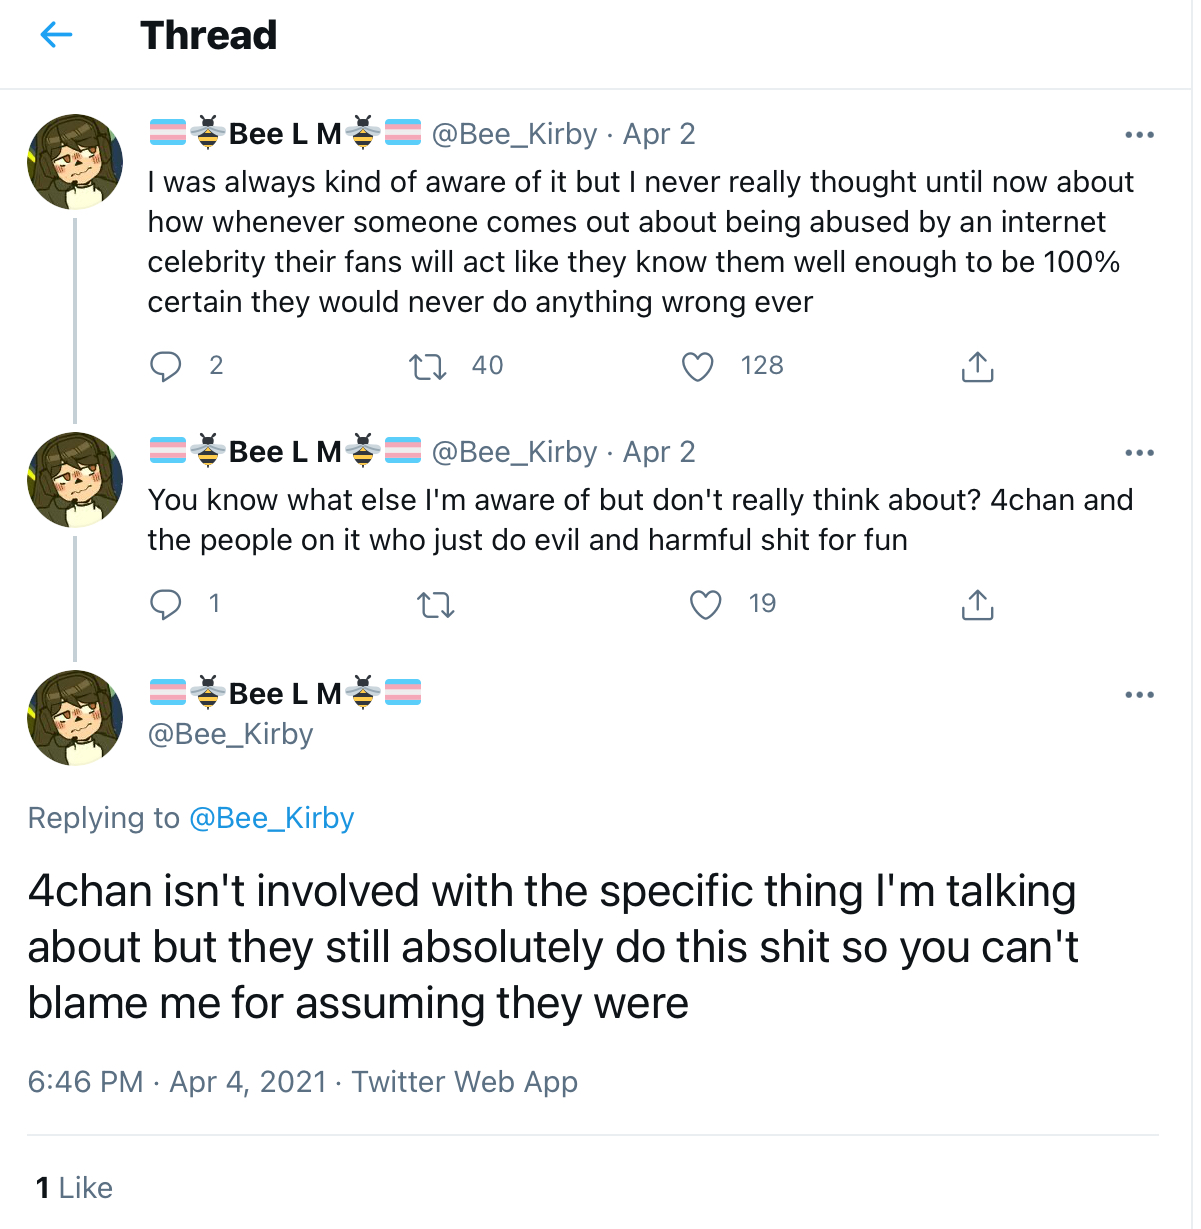Reply to the first tweet about internet celebrities
Viewport: 1201px width, 1229px height.
click(166, 367)
